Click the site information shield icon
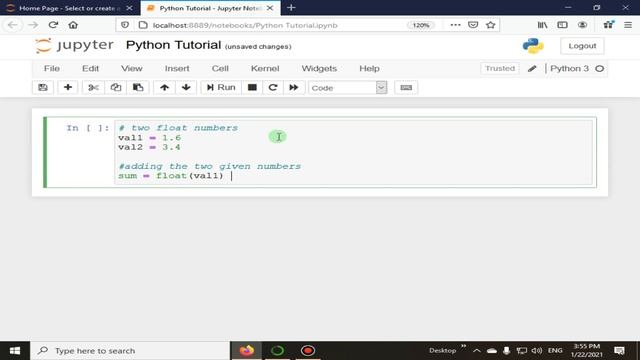This screenshot has height=360, width=640. click(125, 25)
